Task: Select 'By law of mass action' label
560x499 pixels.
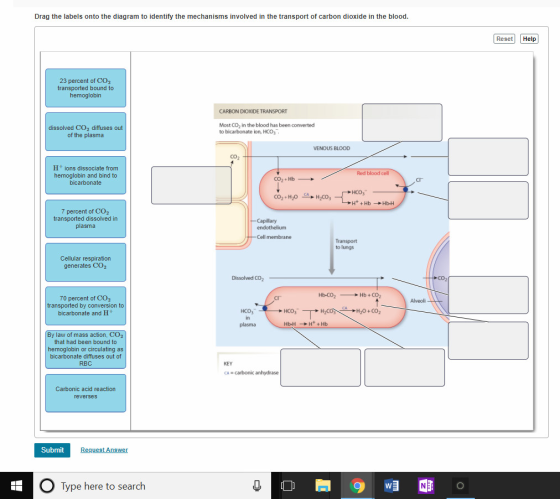Action: [x=86, y=349]
